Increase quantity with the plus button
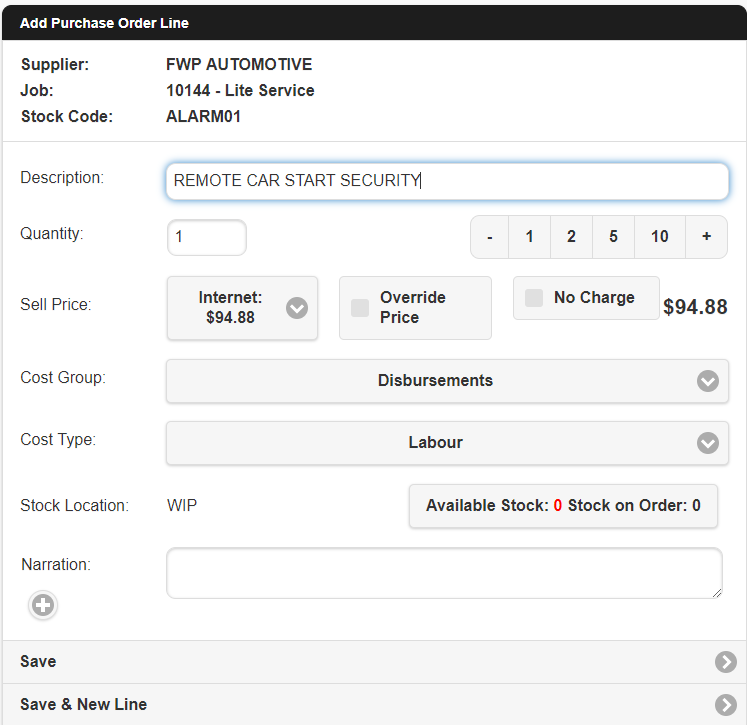Image resolution: width=747 pixels, height=725 pixels. coord(706,237)
